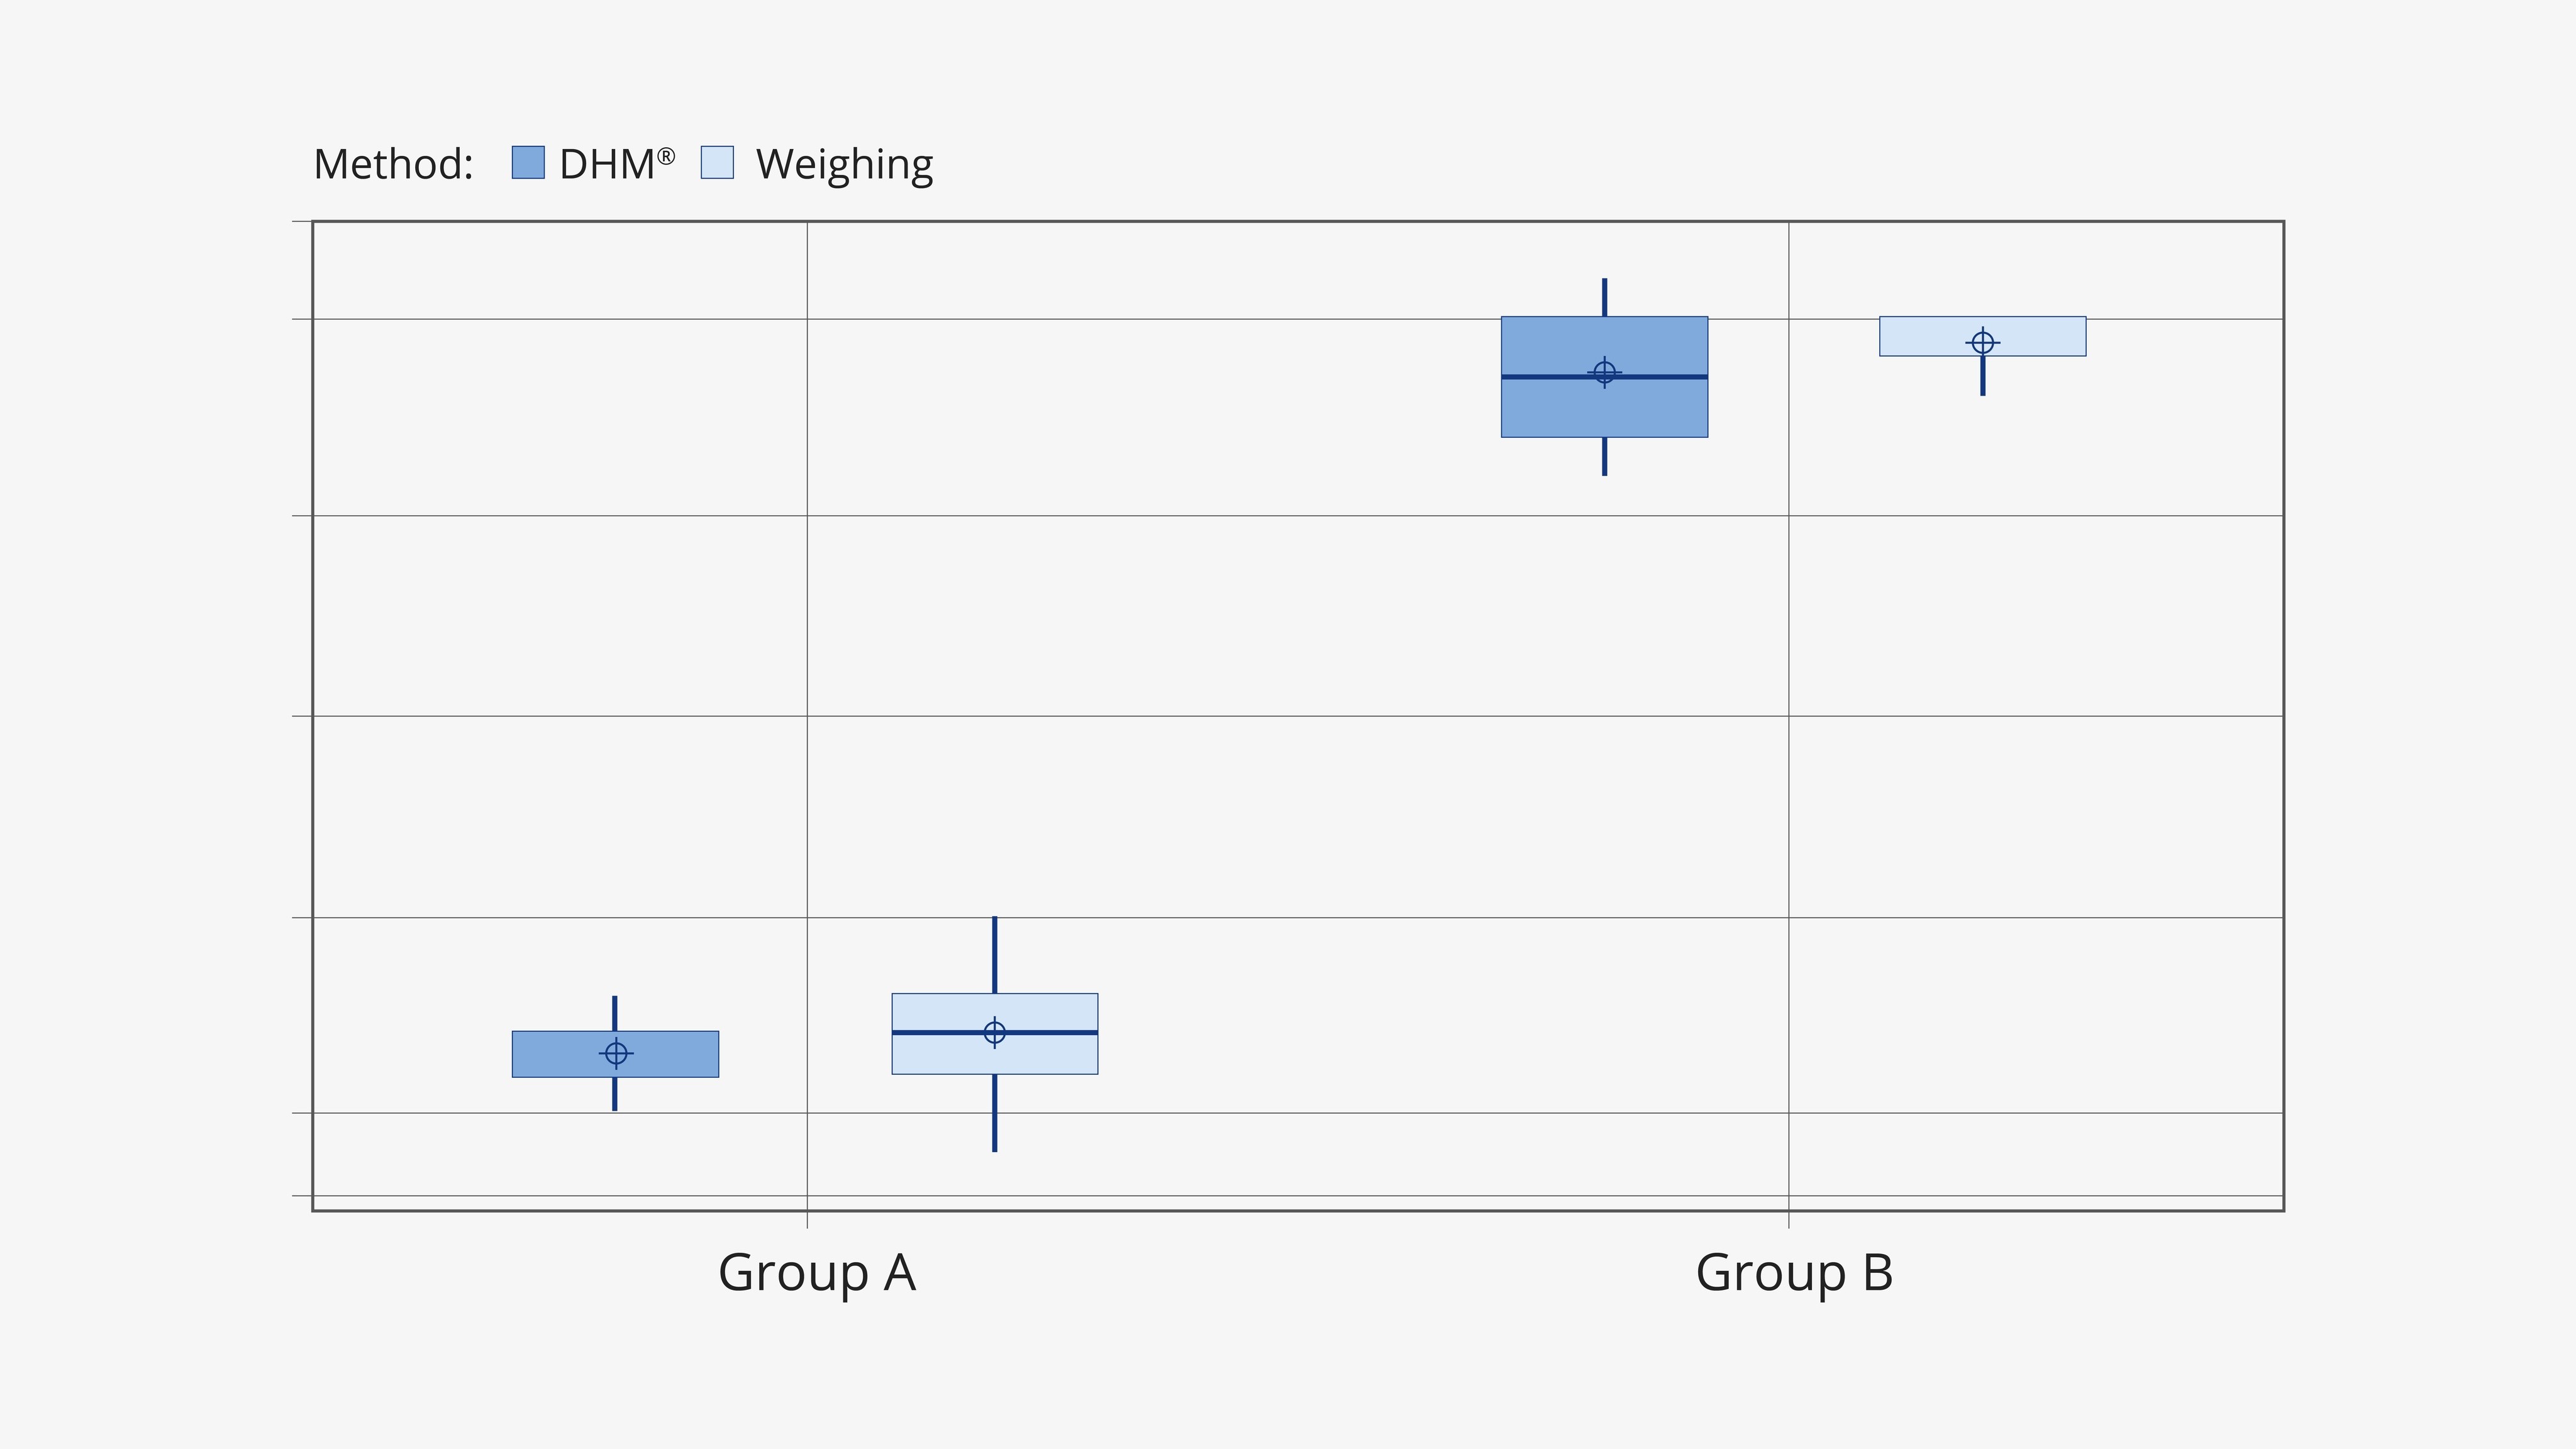
Task: Click the Group B tick mark on x-axis
Action: (x=1788, y=1219)
